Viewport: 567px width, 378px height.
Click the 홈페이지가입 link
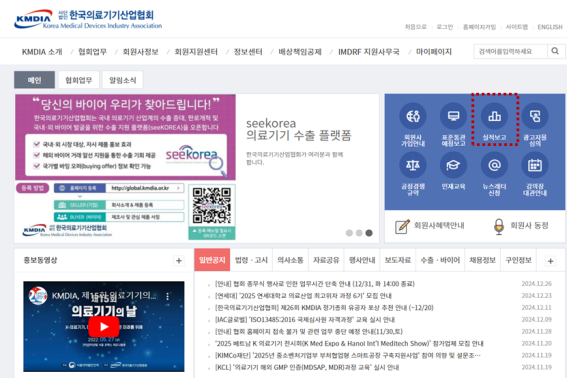(479, 27)
